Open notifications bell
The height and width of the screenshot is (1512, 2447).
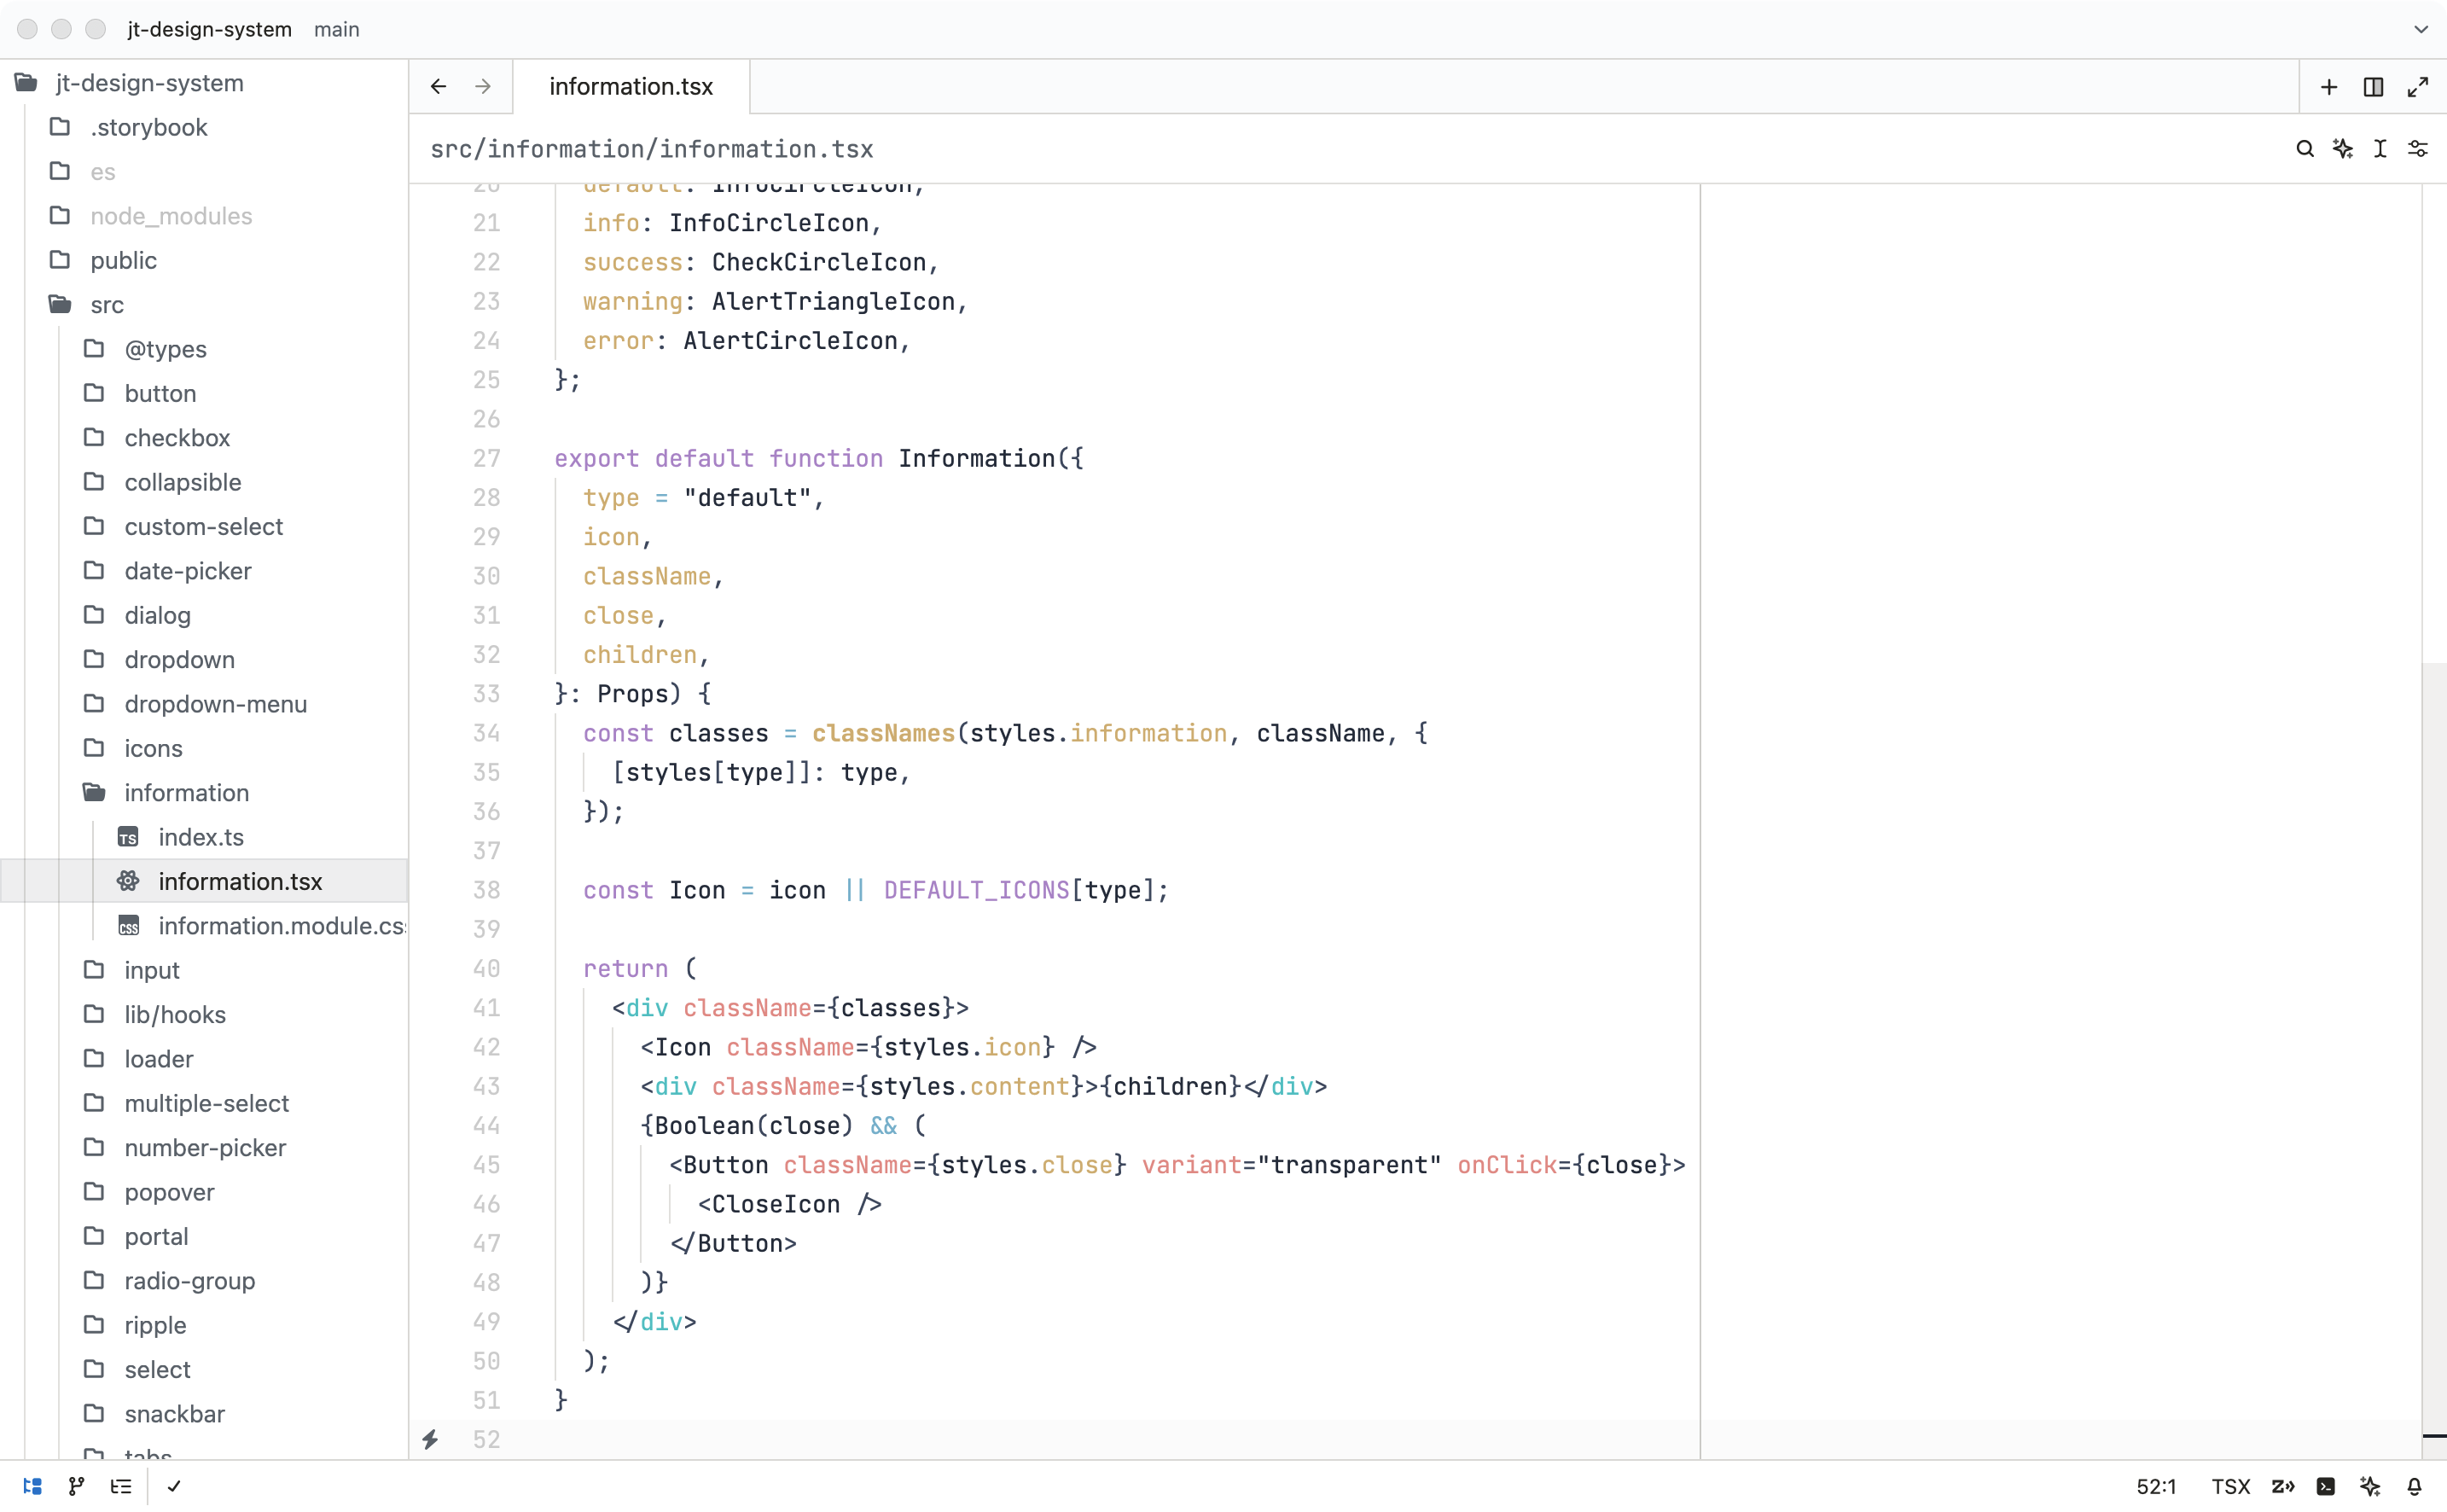click(2413, 1486)
